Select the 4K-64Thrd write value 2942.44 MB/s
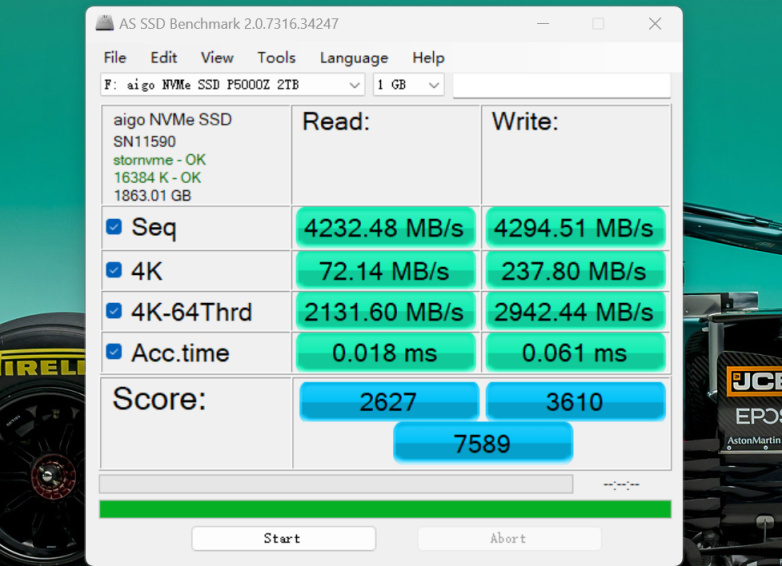The width and height of the screenshot is (782, 566). tap(575, 312)
